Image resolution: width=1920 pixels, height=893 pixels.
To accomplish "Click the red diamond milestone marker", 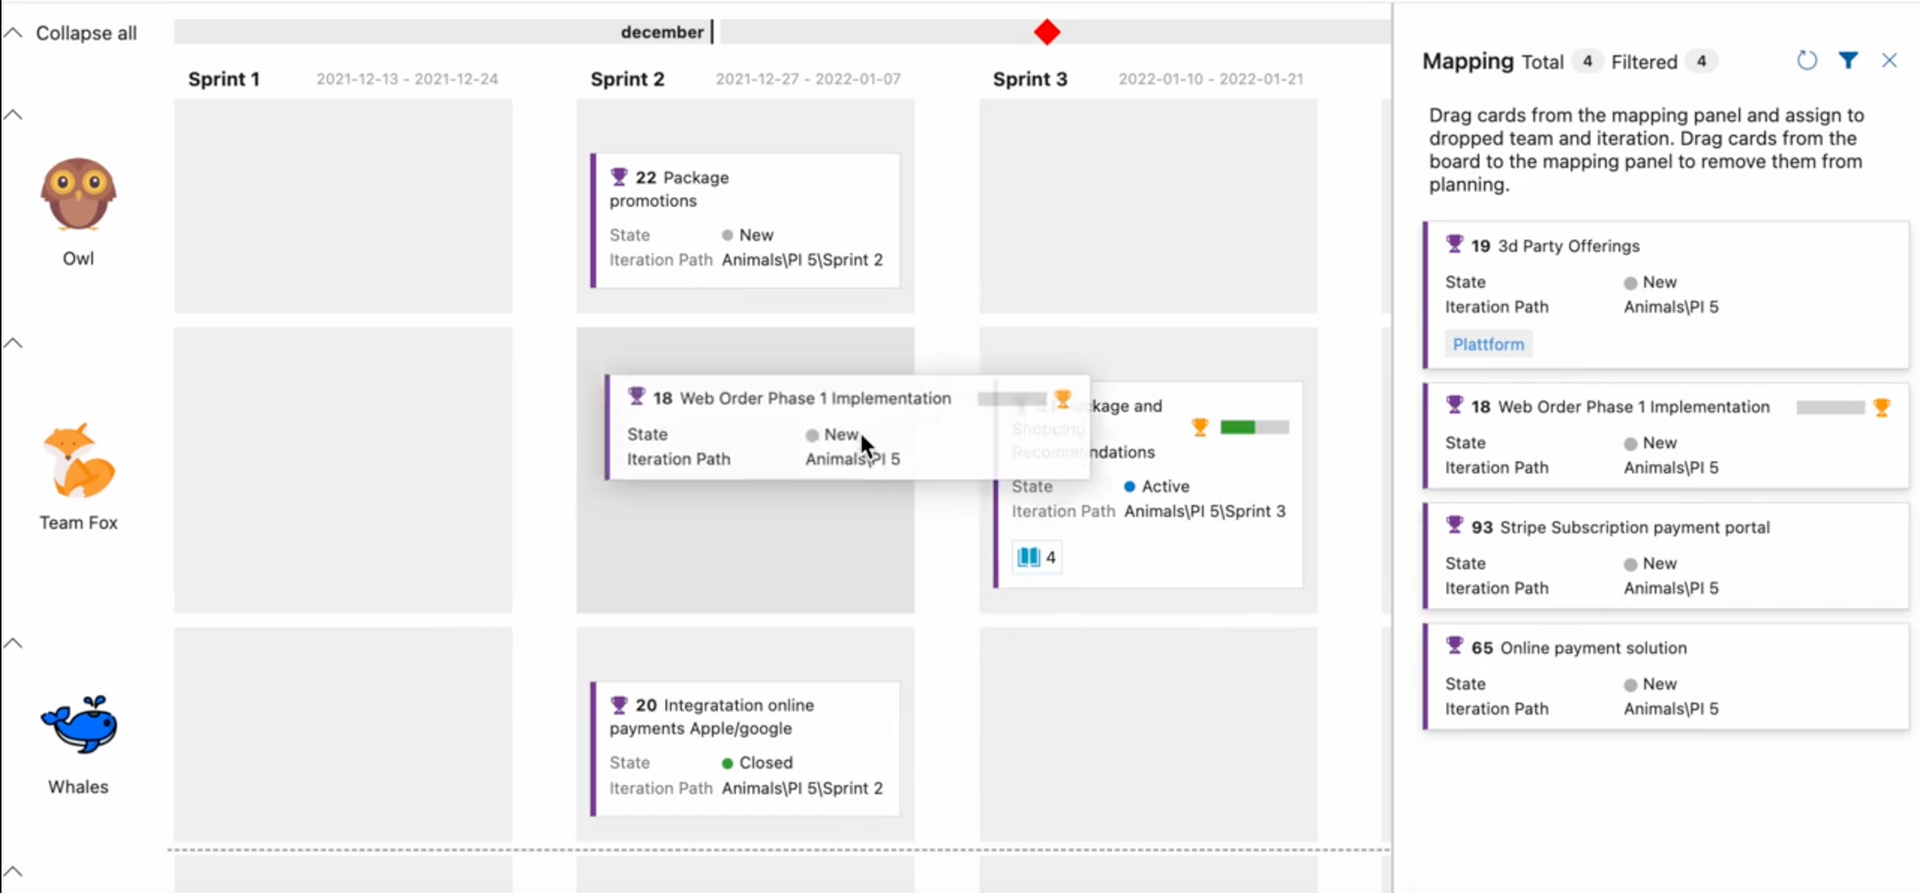I will pos(1047,33).
